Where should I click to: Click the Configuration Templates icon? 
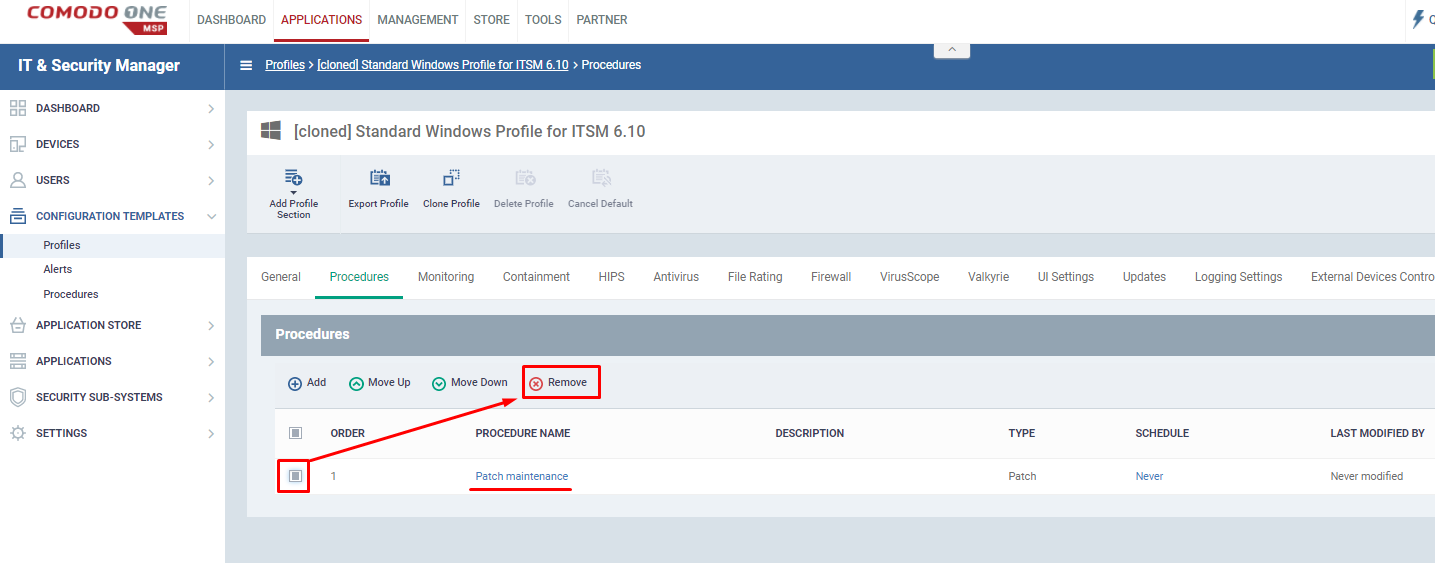17,216
